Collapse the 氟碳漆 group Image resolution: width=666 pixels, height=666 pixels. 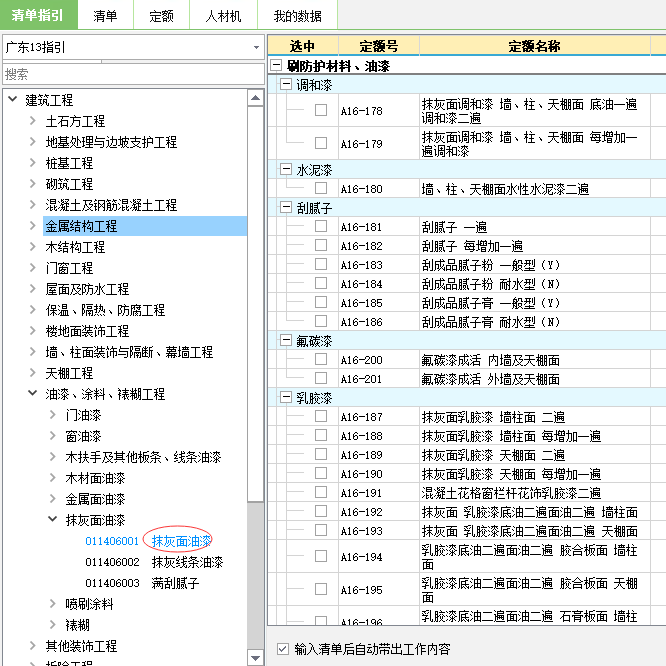(286, 340)
